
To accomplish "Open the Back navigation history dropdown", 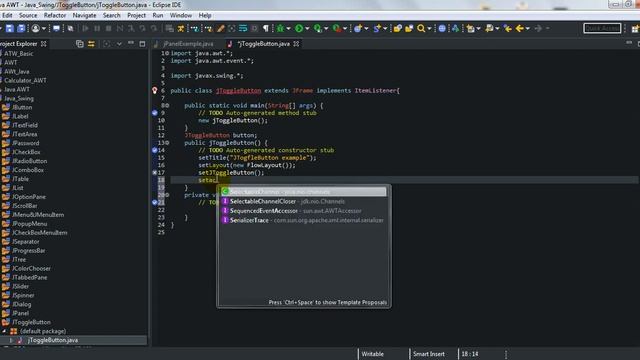I will [527, 29].
